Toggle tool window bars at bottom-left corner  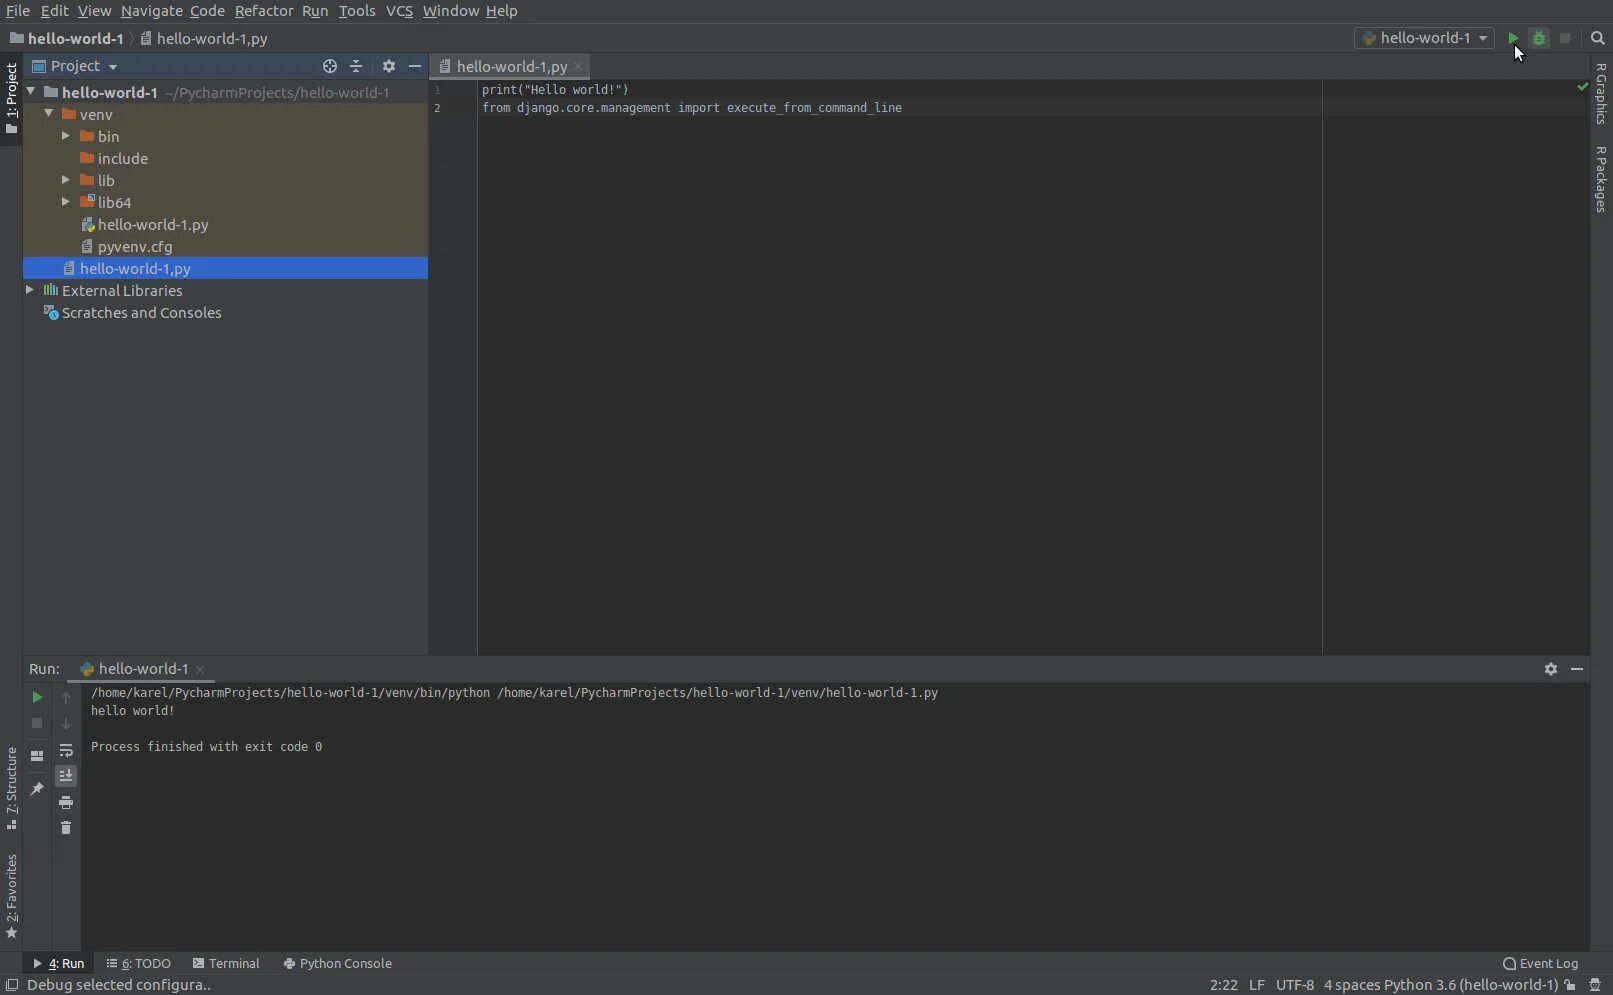pos(12,985)
